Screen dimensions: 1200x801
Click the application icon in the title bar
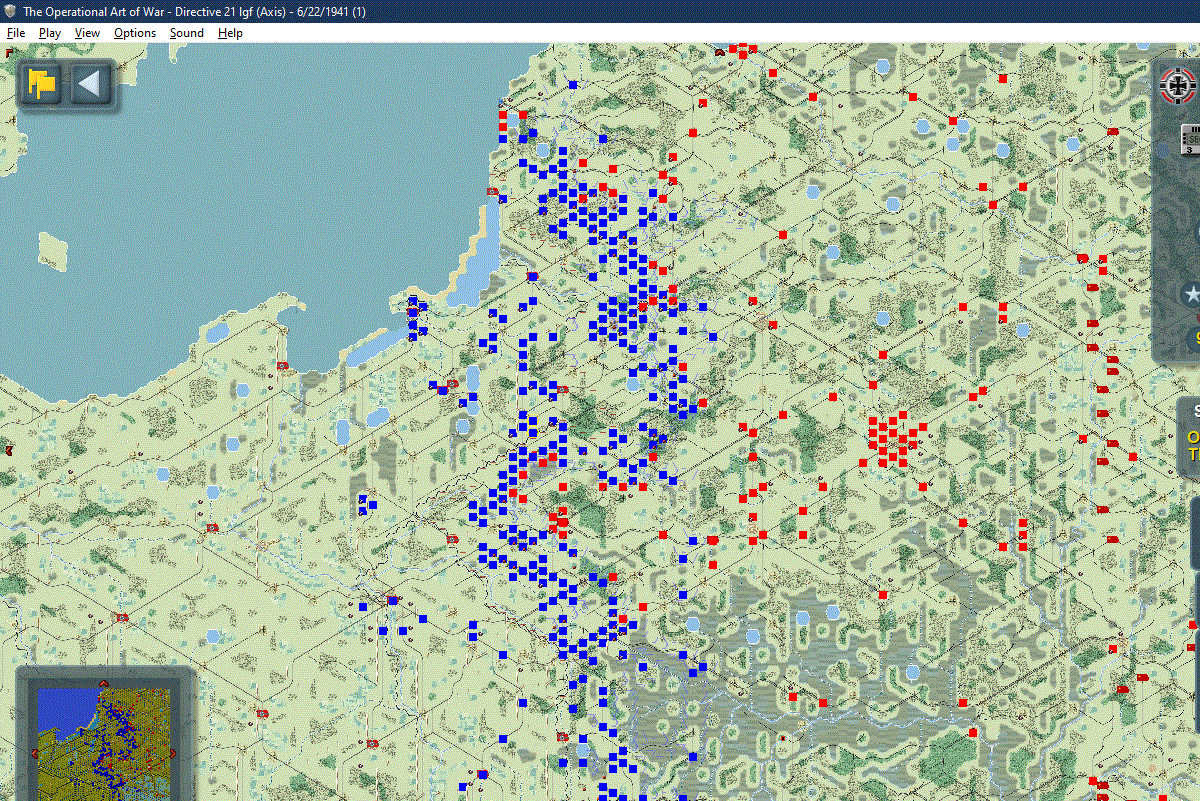click(x=10, y=11)
